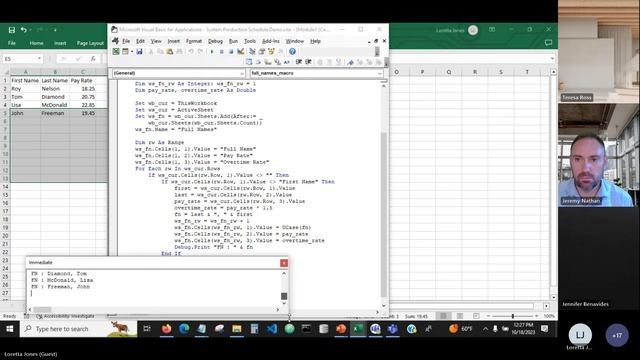Click the zoom out minus in the Excel status bar
640x360 pixels.
(x=488, y=316)
